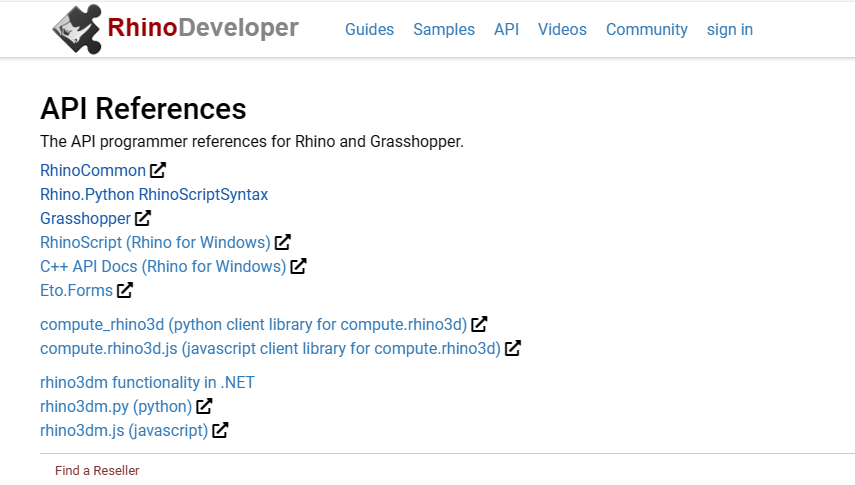Screen dimensions: 855x485
Task: Click external-link icon after compute.rhino3d.js javascript library
Action: (513, 348)
